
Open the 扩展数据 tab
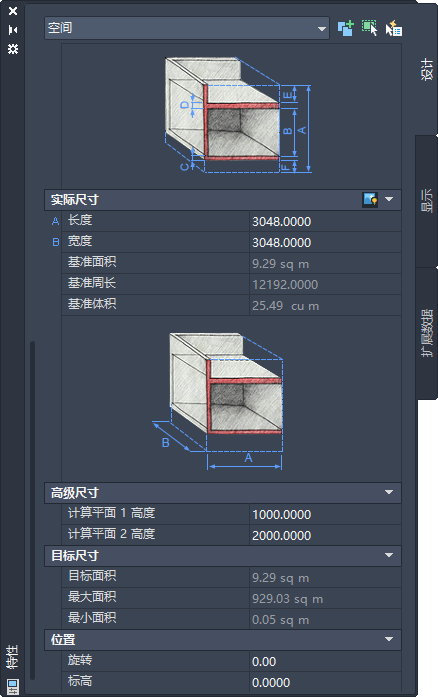point(426,333)
